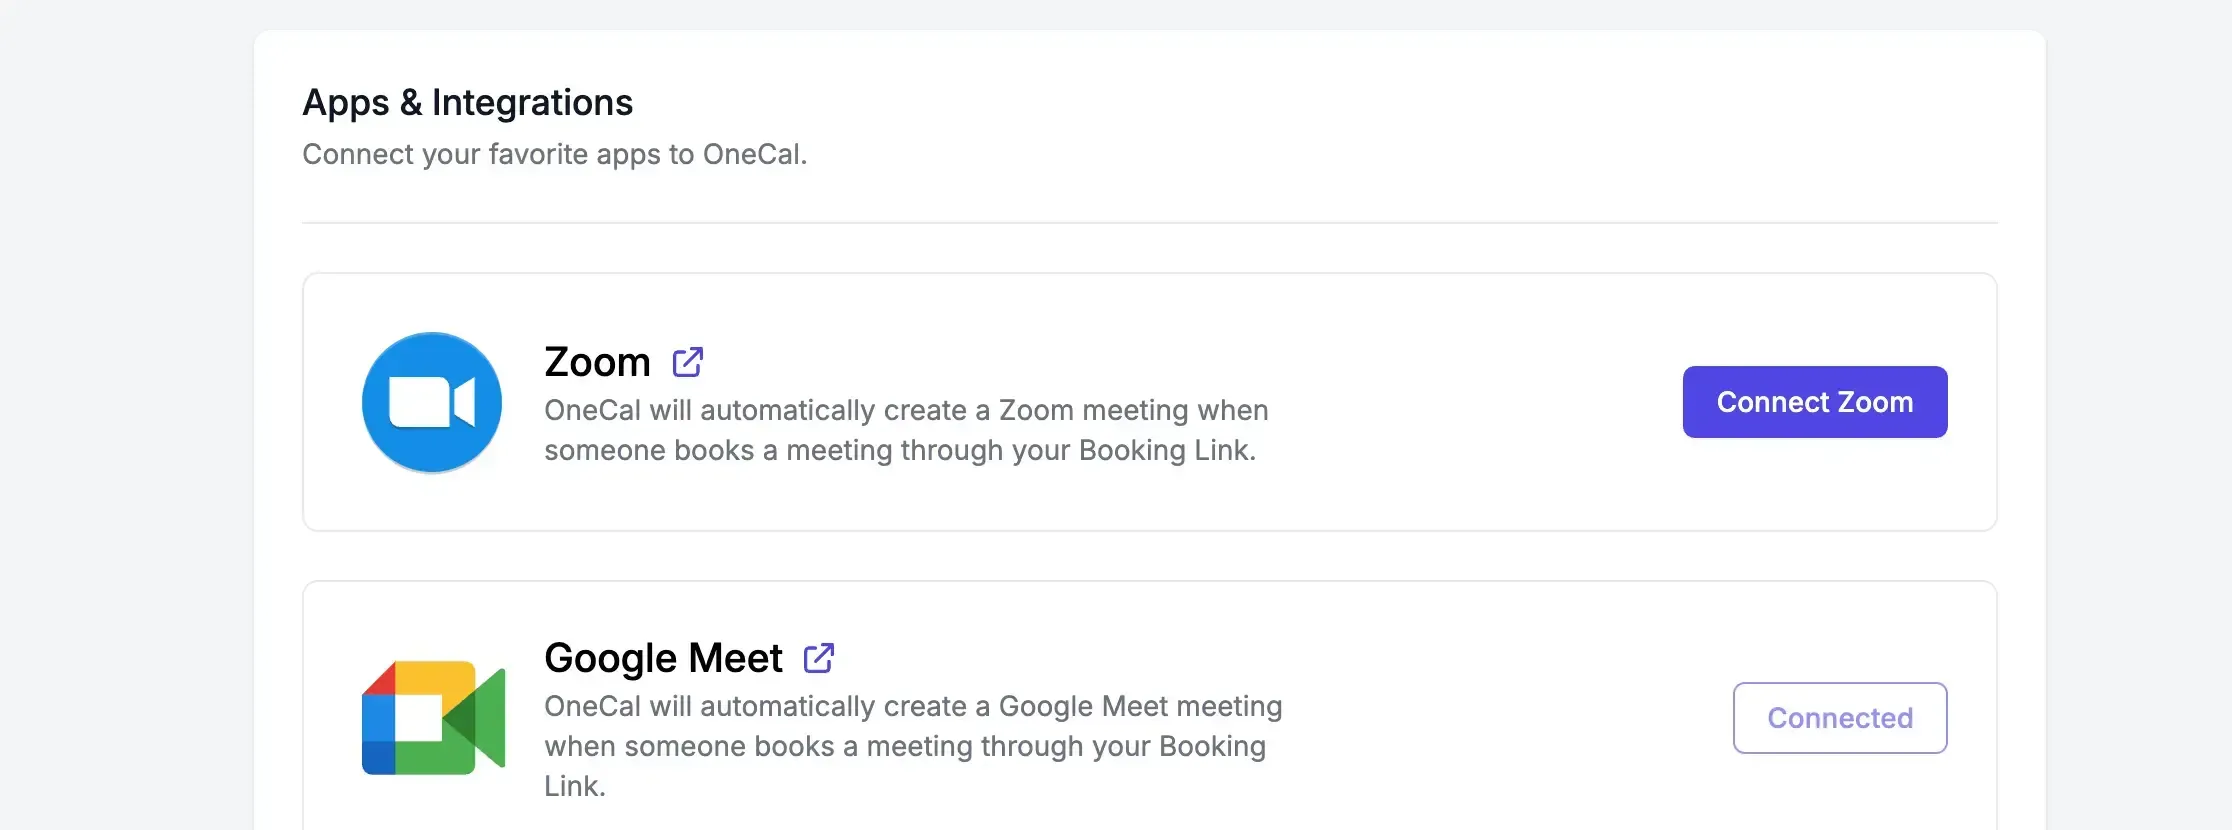Click the Apps & Integrations page title

pyautogui.click(x=468, y=101)
